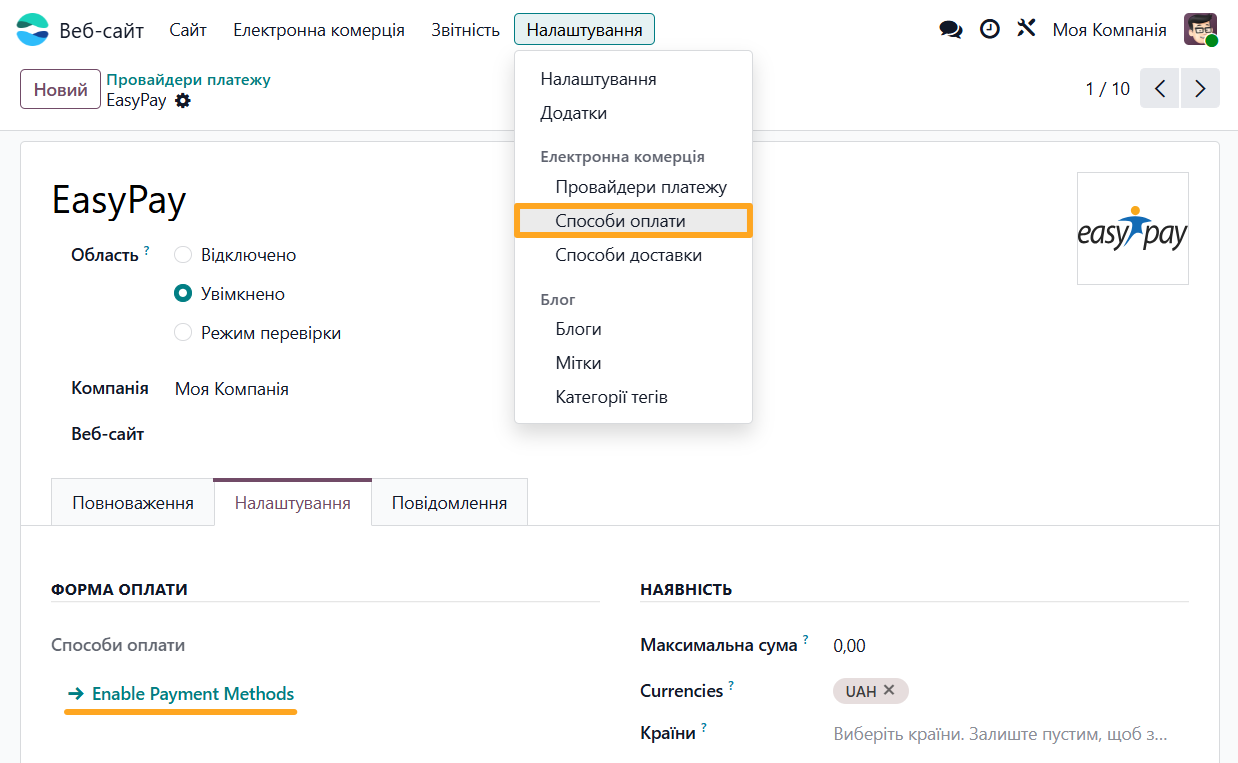Click the gear icon next to EasyPay
The width and height of the screenshot is (1238, 763).
182,101
